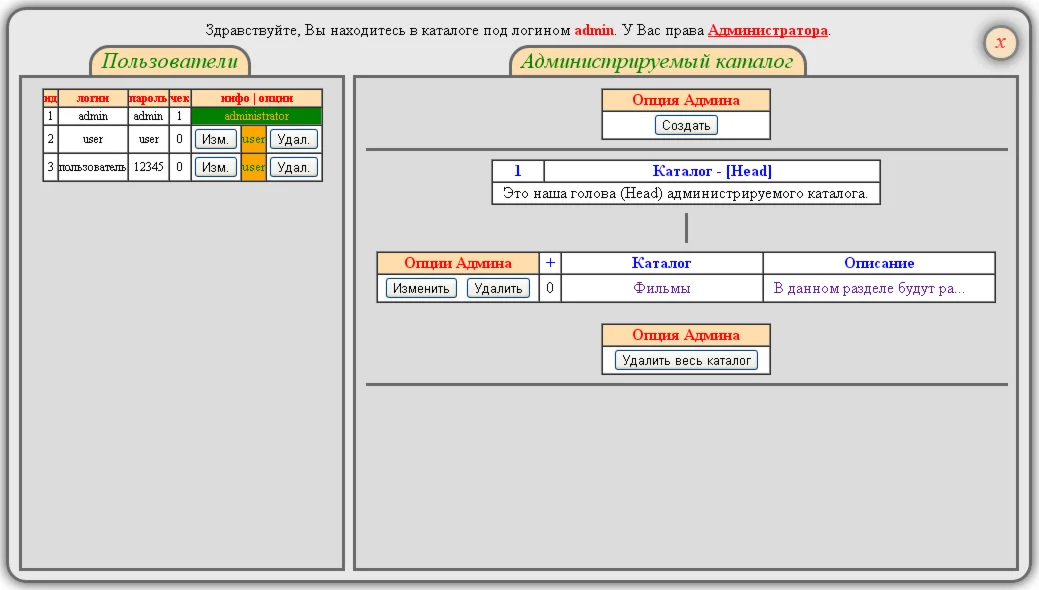Click the Создать button
The width and height of the screenshot is (1039, 590).
[x=686, y=125]
